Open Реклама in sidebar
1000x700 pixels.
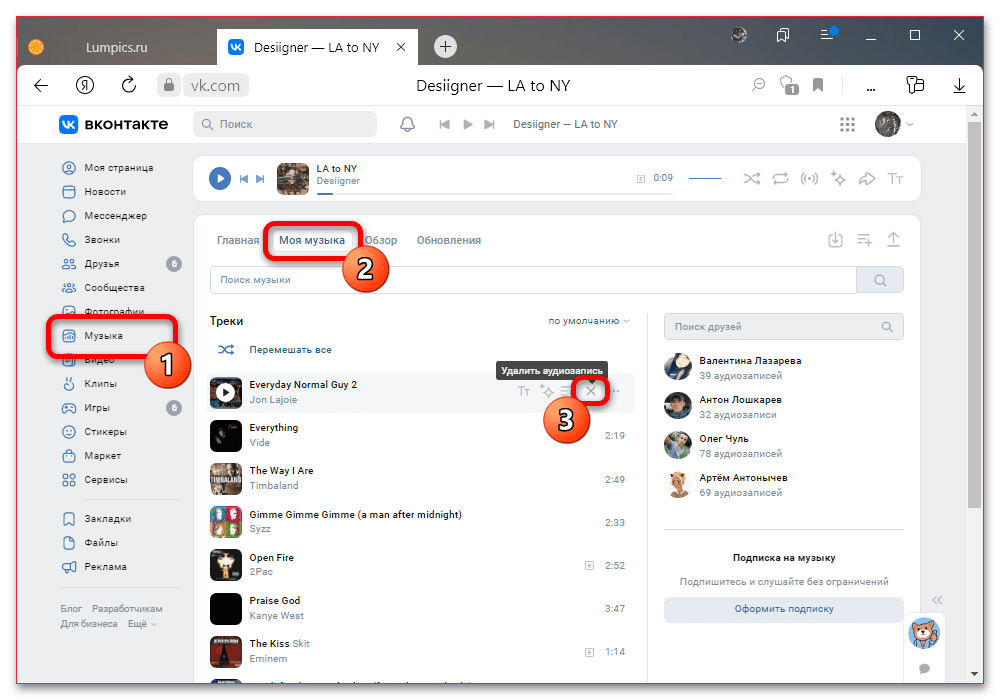coord(94,567)
